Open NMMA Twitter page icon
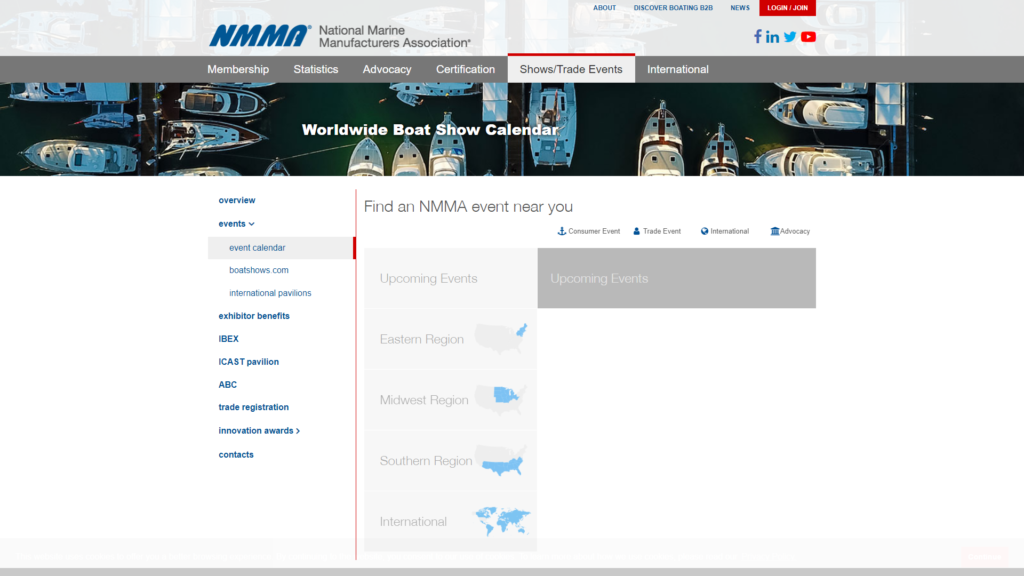Image resolution: width=1024 pixels, height=576 pixels. coord(790,37)
